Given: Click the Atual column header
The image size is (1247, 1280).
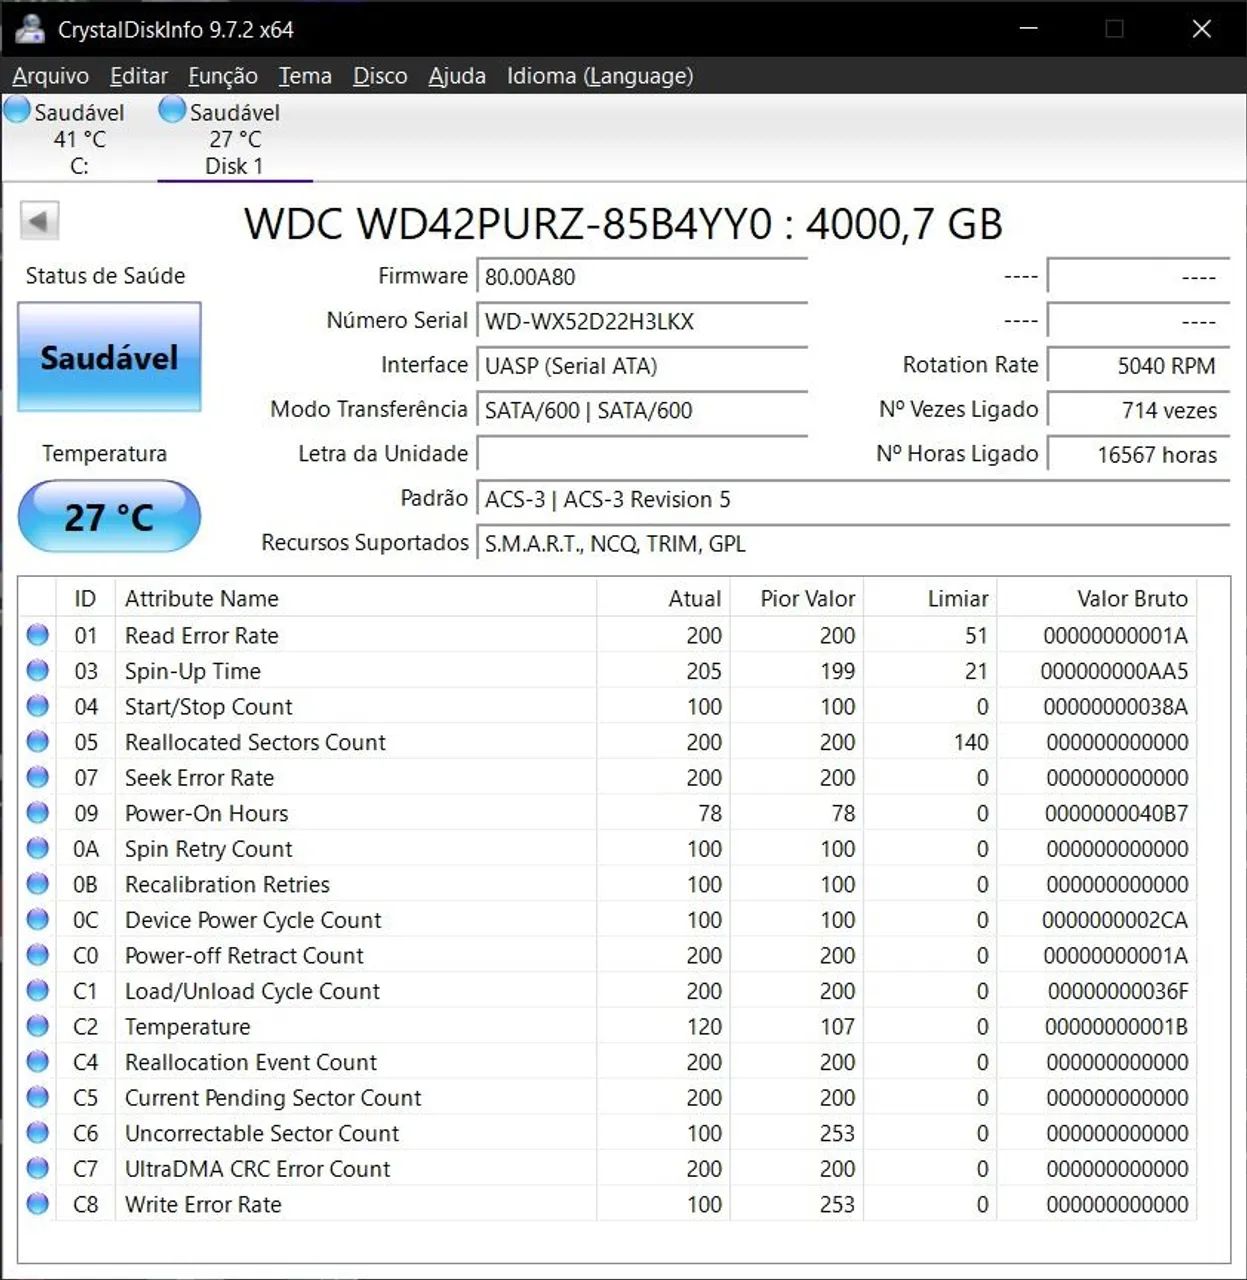Looking at the screenshot, I should click(x=663, y=599).
